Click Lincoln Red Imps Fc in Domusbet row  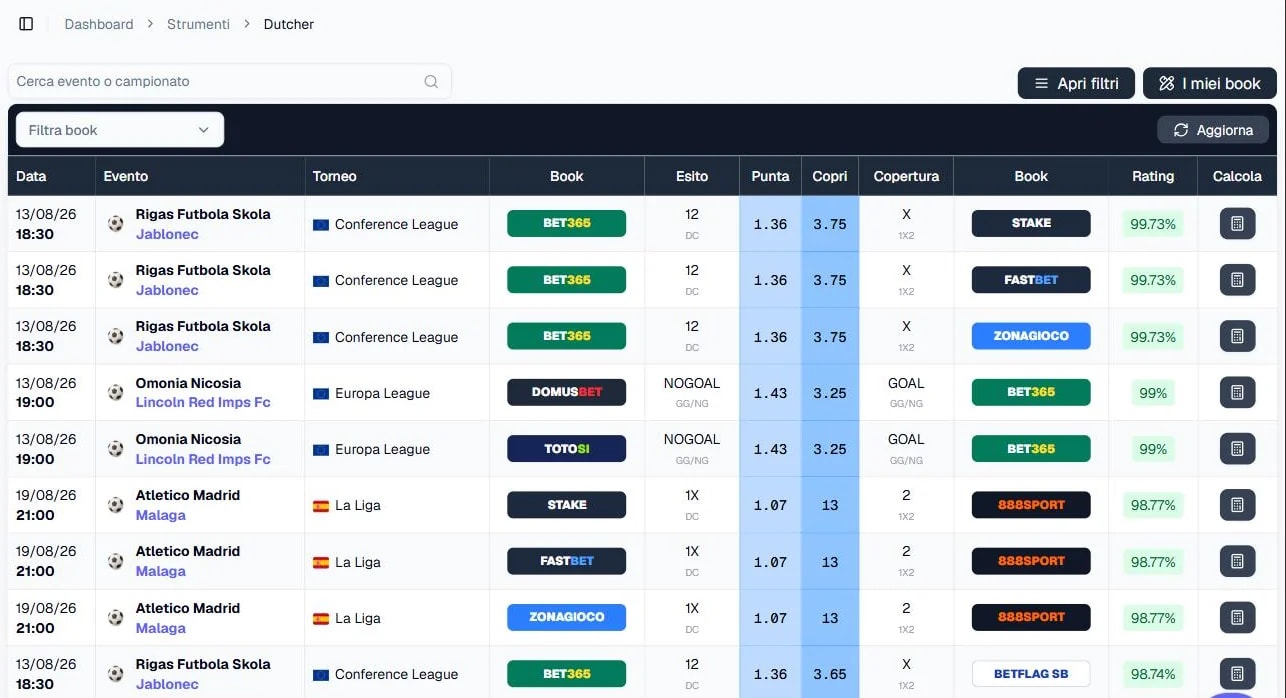[x=203, y=403]
